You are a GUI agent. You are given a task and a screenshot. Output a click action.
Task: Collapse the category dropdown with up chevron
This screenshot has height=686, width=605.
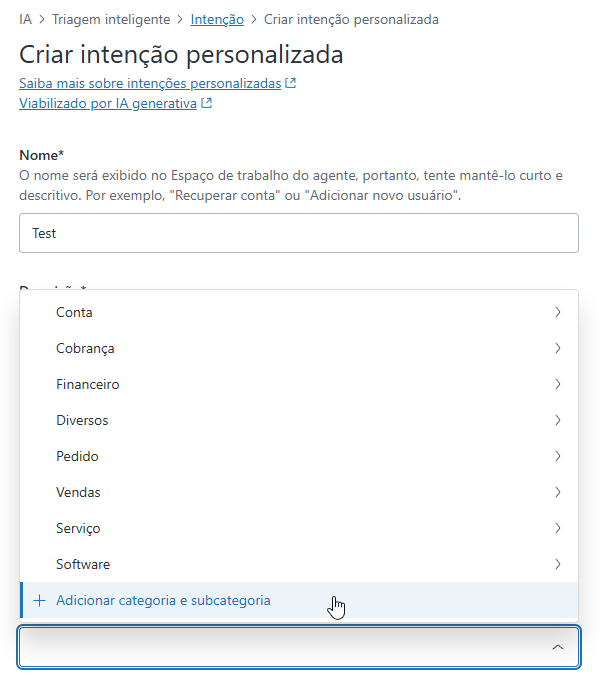[x=558, y=647]
